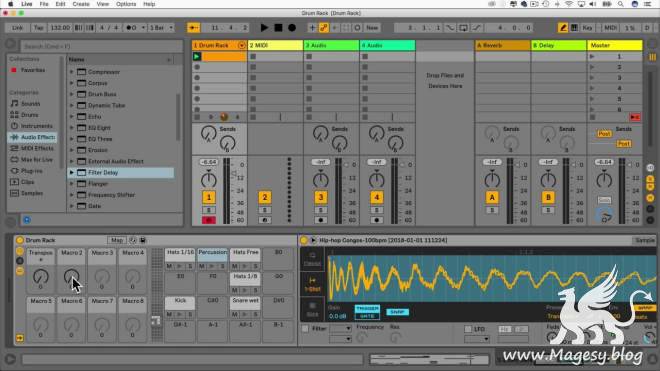
Task: Toggle track 2 activator button
Action: (265, 197)
